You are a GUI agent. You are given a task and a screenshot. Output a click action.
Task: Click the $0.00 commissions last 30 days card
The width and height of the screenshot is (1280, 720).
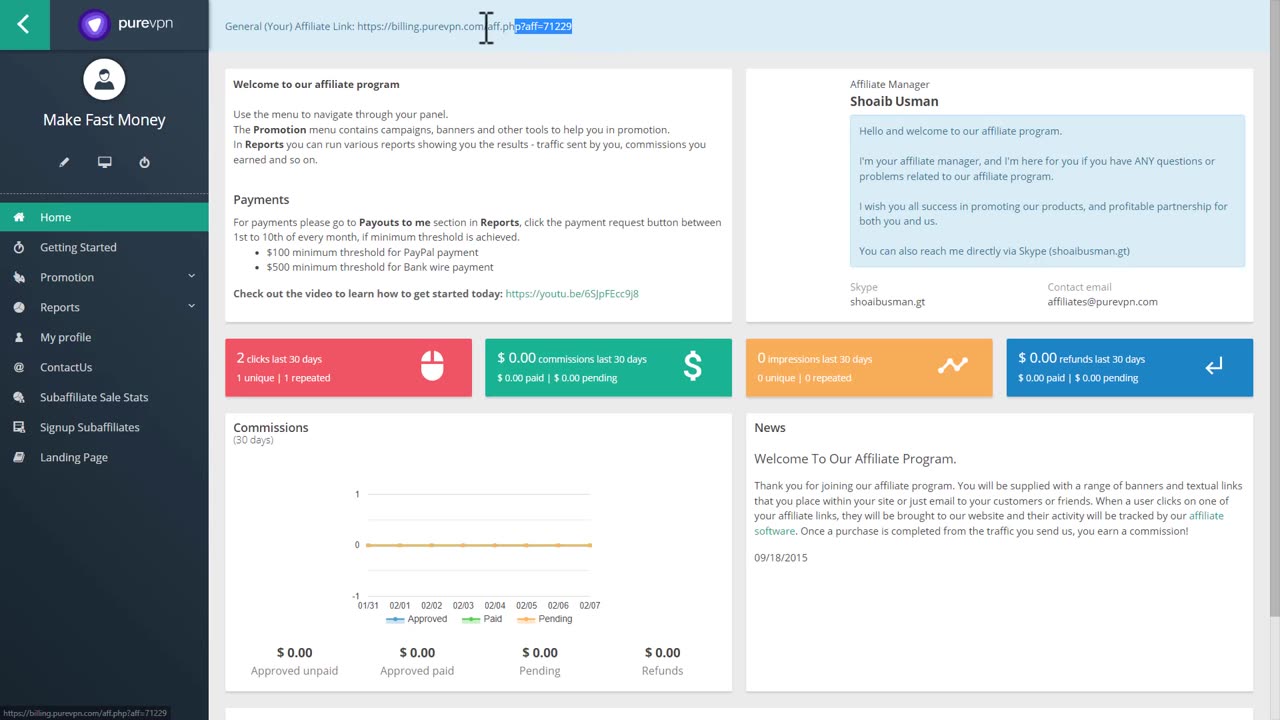(x=608, y=367)
